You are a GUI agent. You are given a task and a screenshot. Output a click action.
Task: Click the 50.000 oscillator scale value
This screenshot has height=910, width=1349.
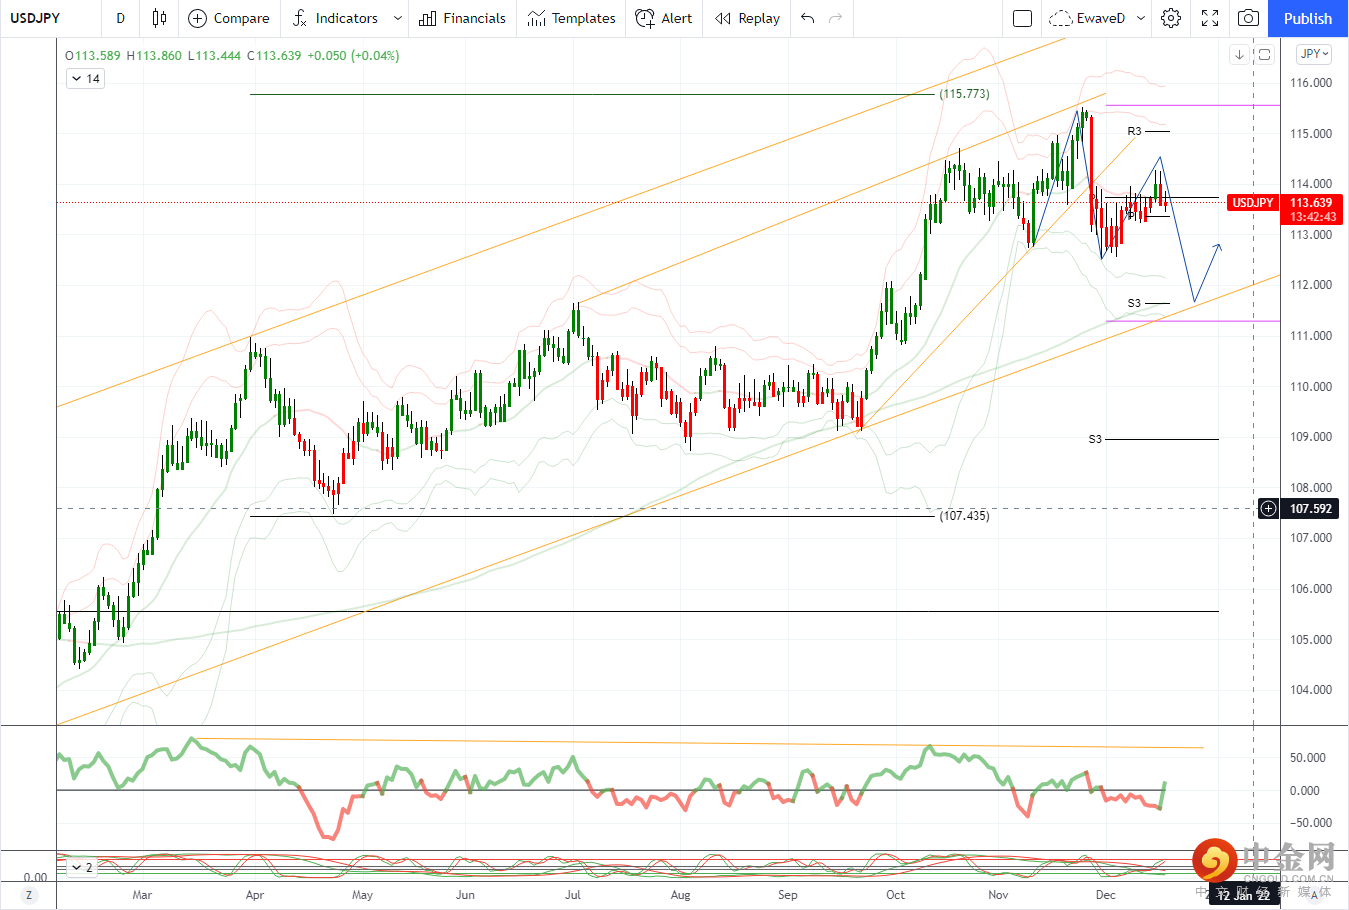point(1307,758)
